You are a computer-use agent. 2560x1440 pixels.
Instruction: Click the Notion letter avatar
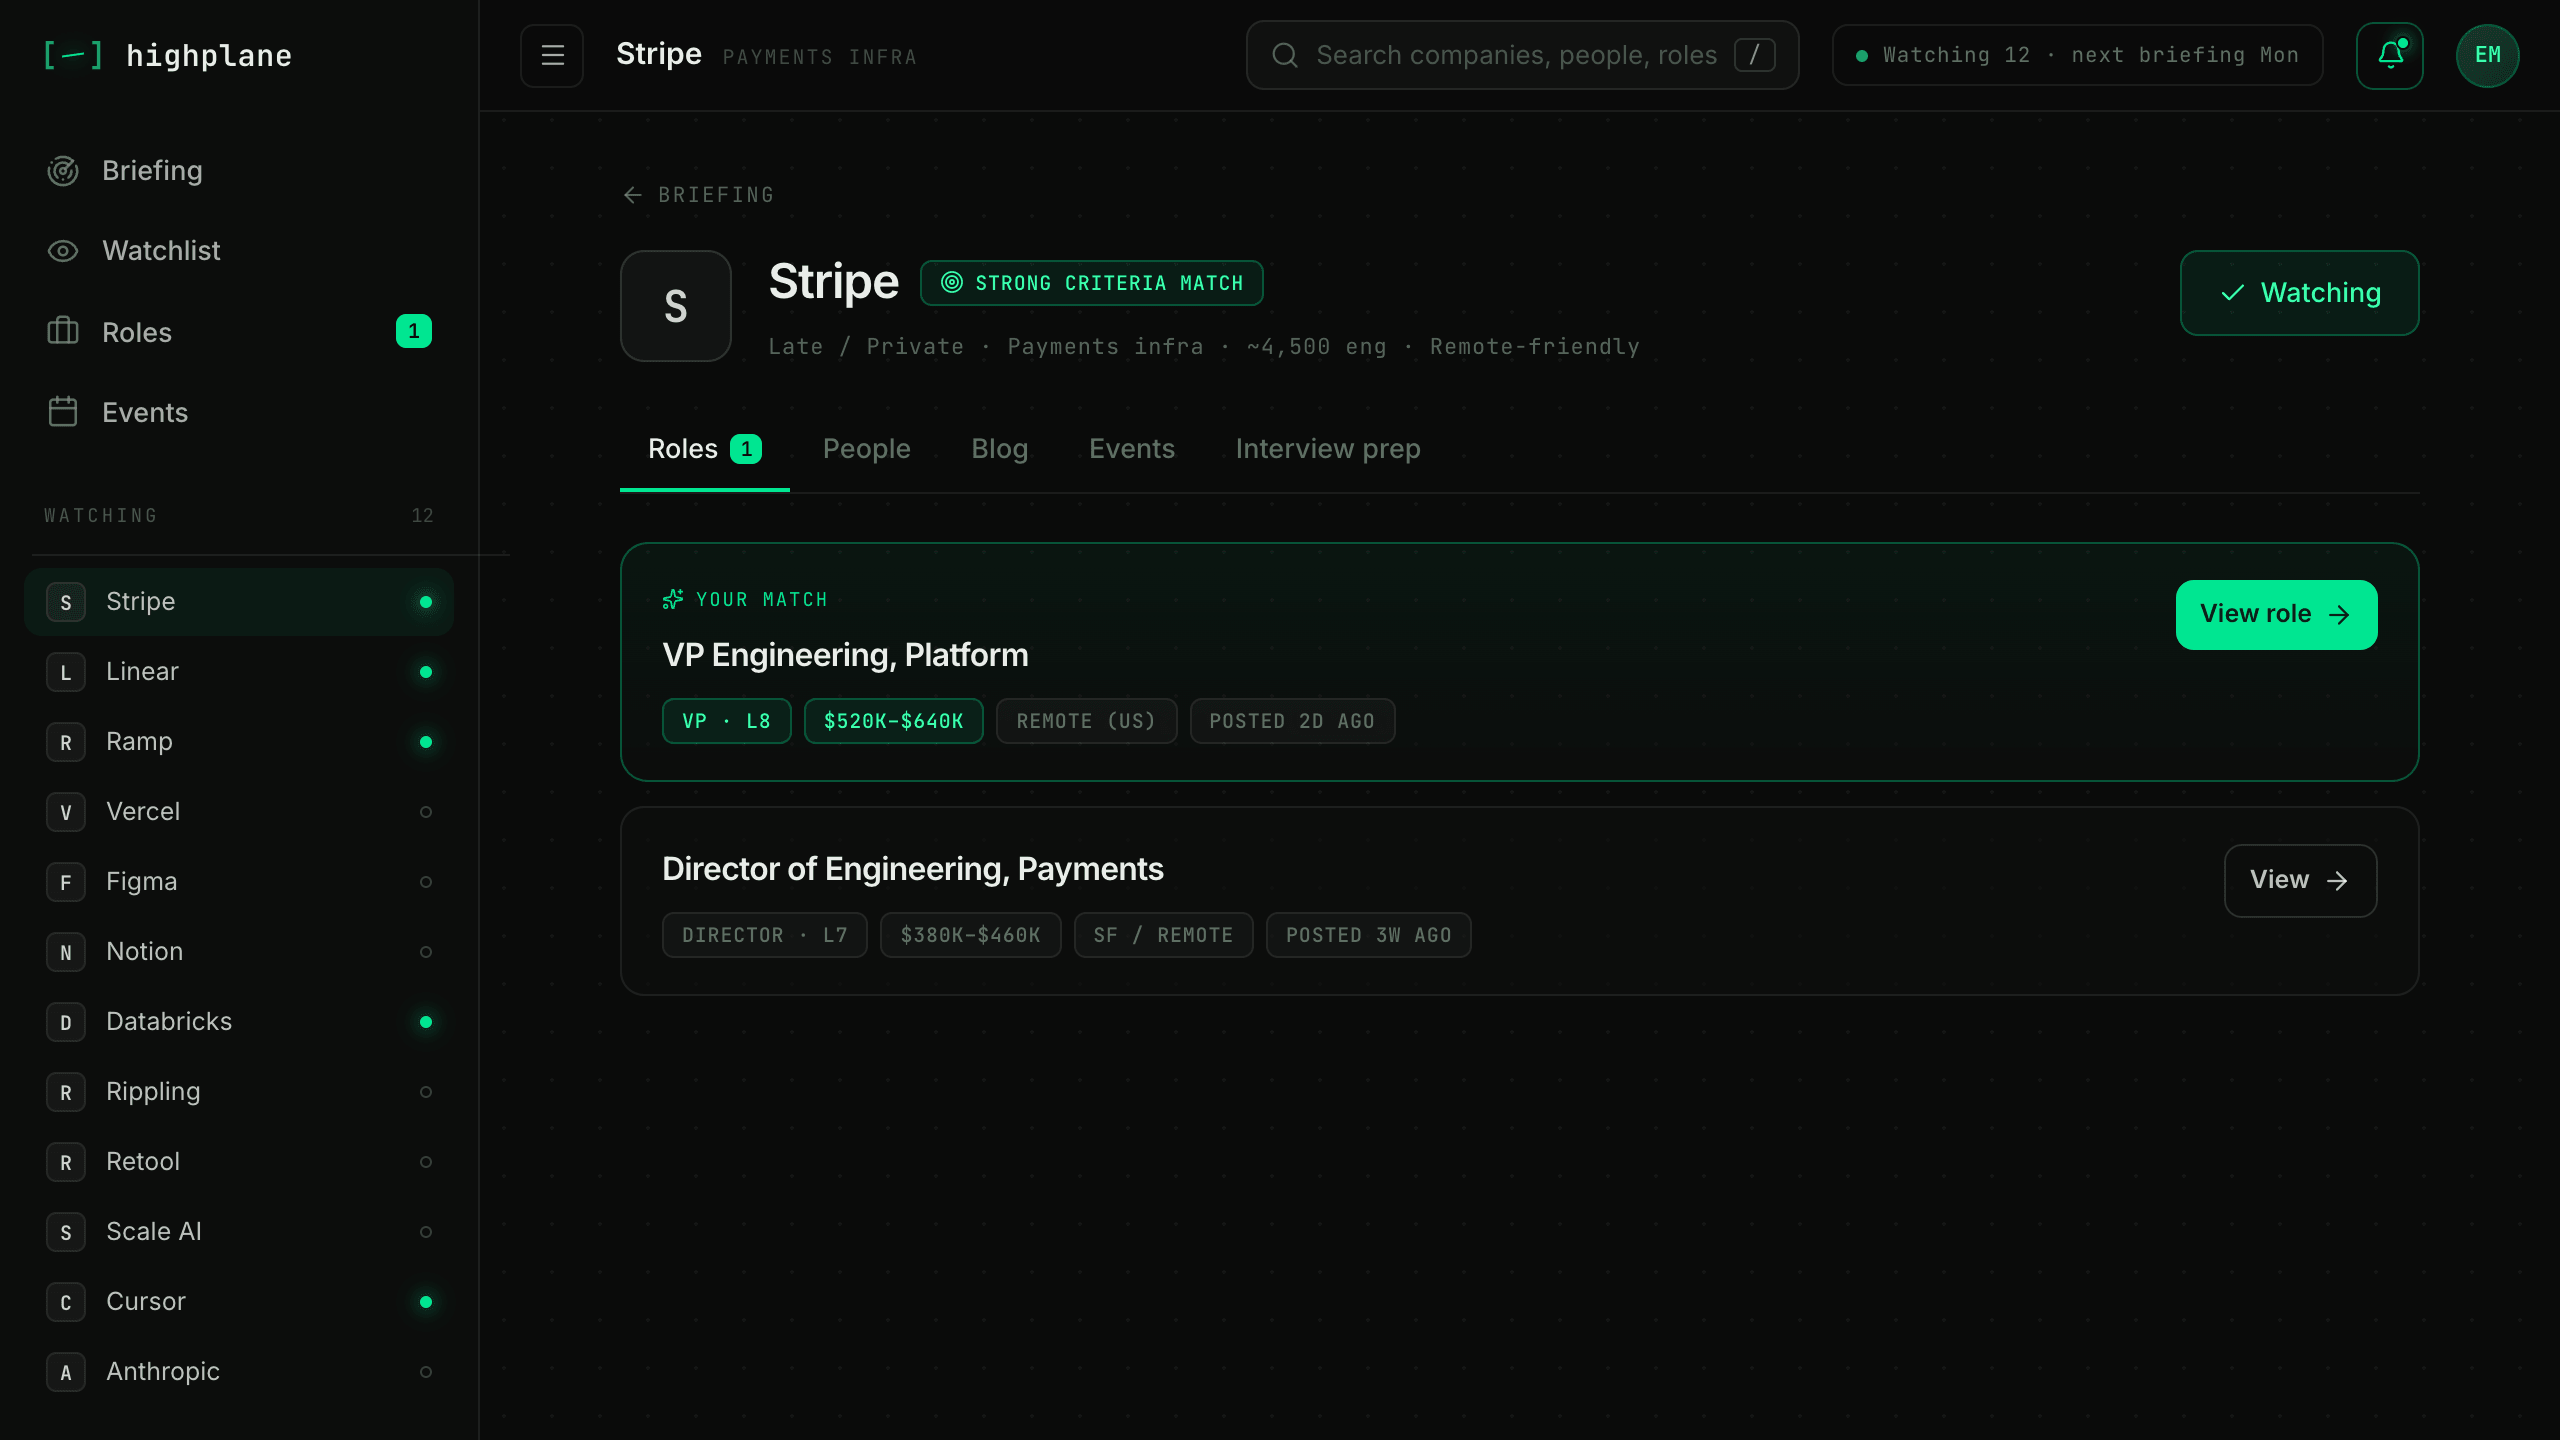tap(66, 952)
